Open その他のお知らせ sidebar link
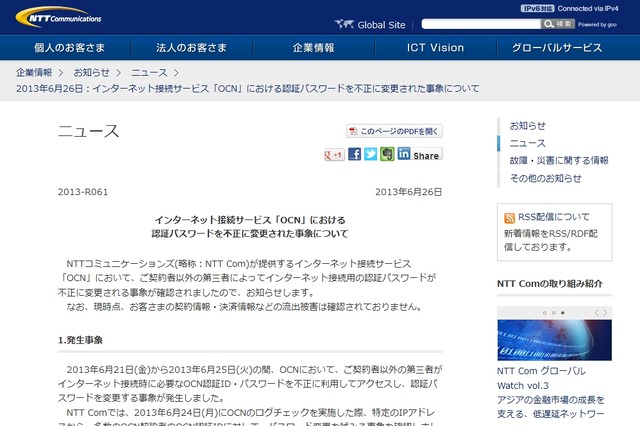Viewport: 640px width, 426px height. (545, 178)
